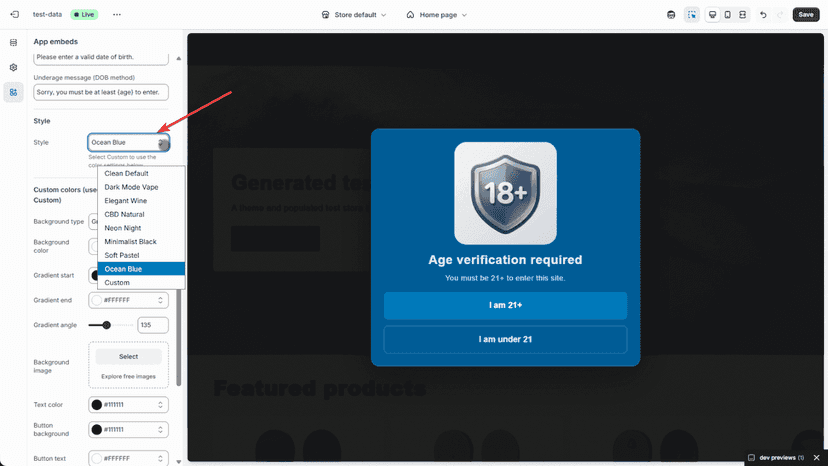Click Gradient angle number field 135
Screen dimensions: 828x466
(153, 325)
